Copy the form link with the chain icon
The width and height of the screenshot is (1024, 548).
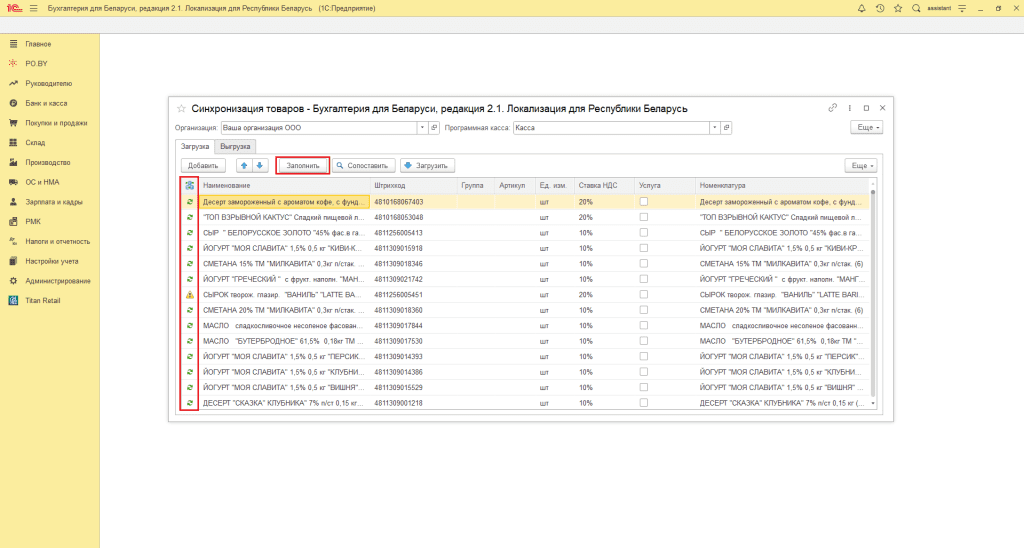click(833, 108)
